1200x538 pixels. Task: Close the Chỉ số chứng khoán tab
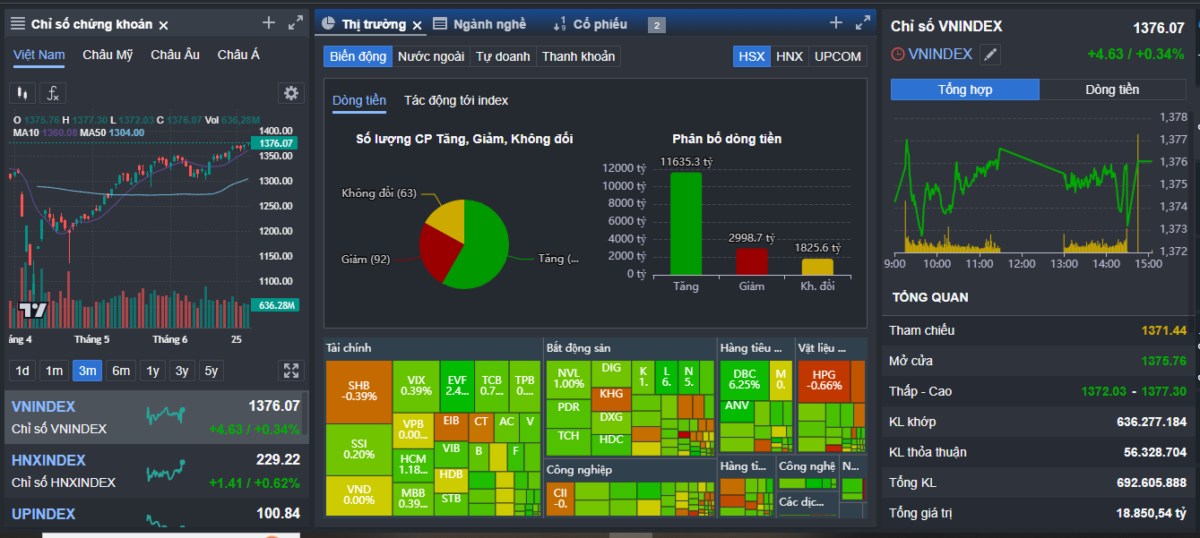164,24
